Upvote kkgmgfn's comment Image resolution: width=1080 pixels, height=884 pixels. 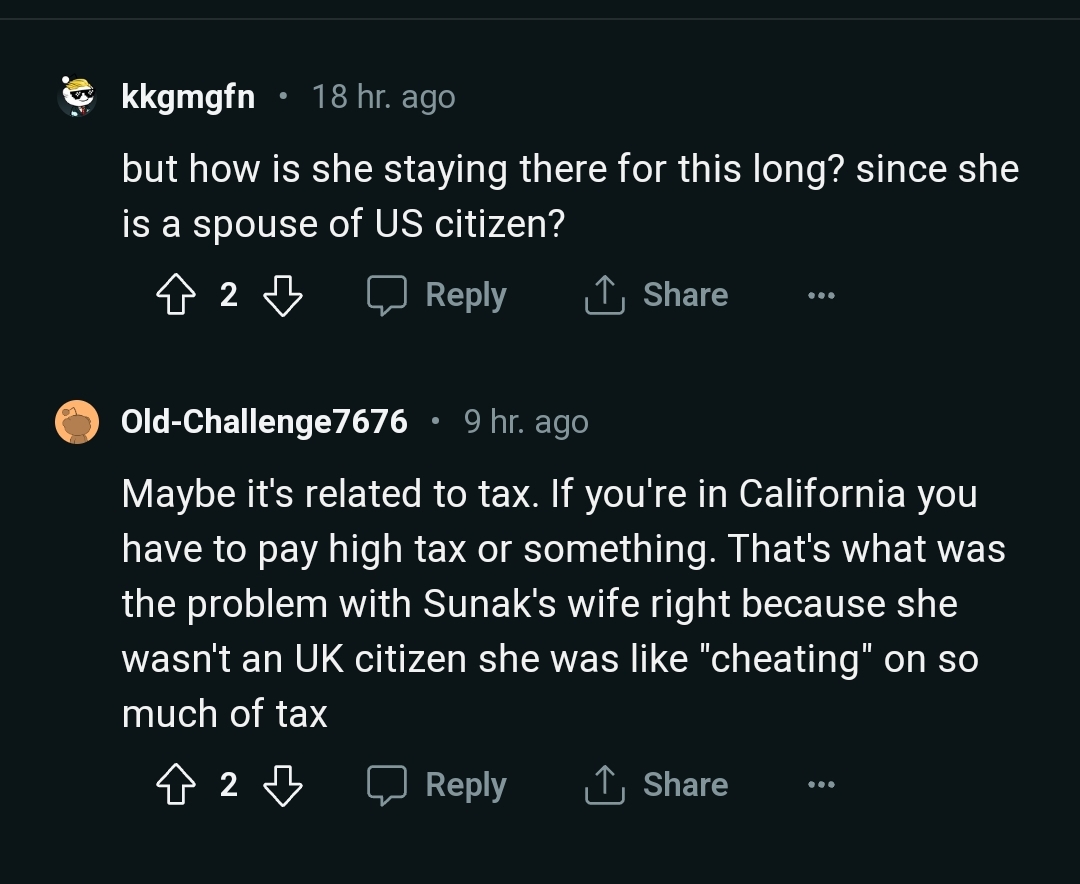click(x=175, y=296)
